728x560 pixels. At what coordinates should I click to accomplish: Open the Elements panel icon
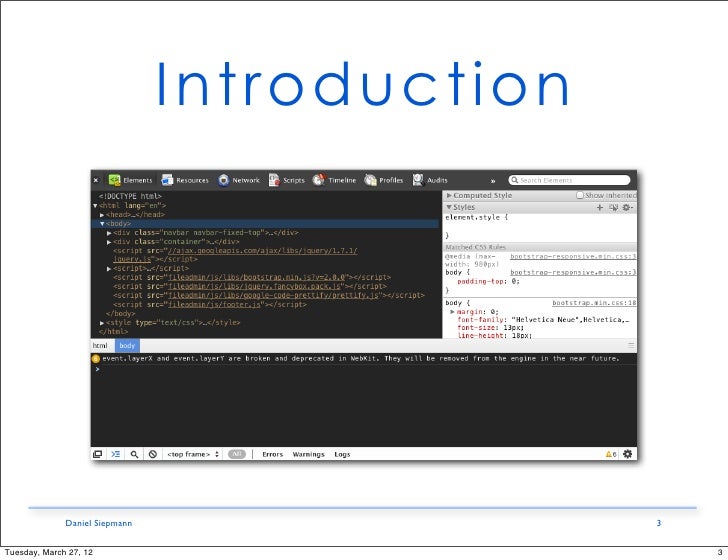[x=115, y=180]
